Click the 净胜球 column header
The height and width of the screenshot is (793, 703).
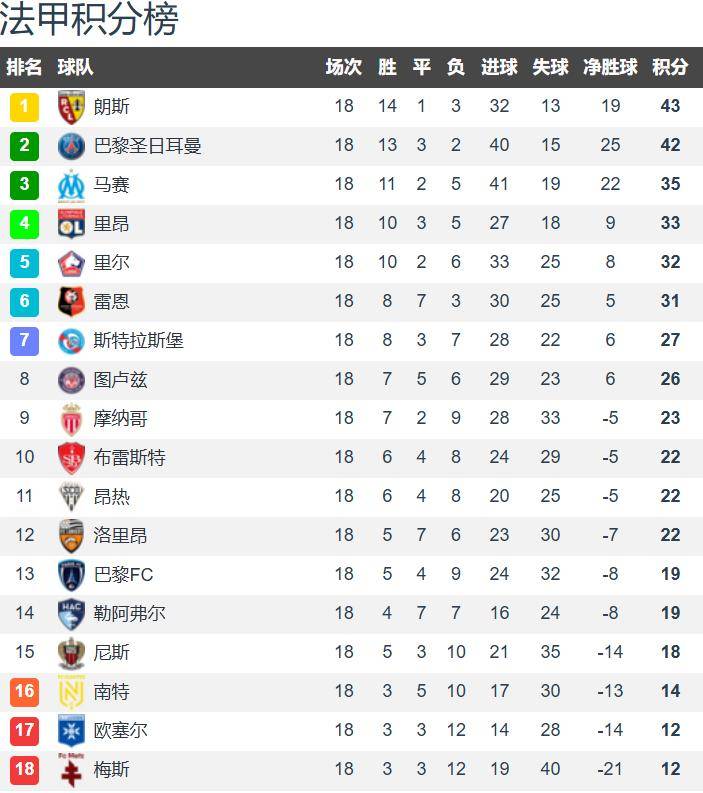tap(610, 67)
